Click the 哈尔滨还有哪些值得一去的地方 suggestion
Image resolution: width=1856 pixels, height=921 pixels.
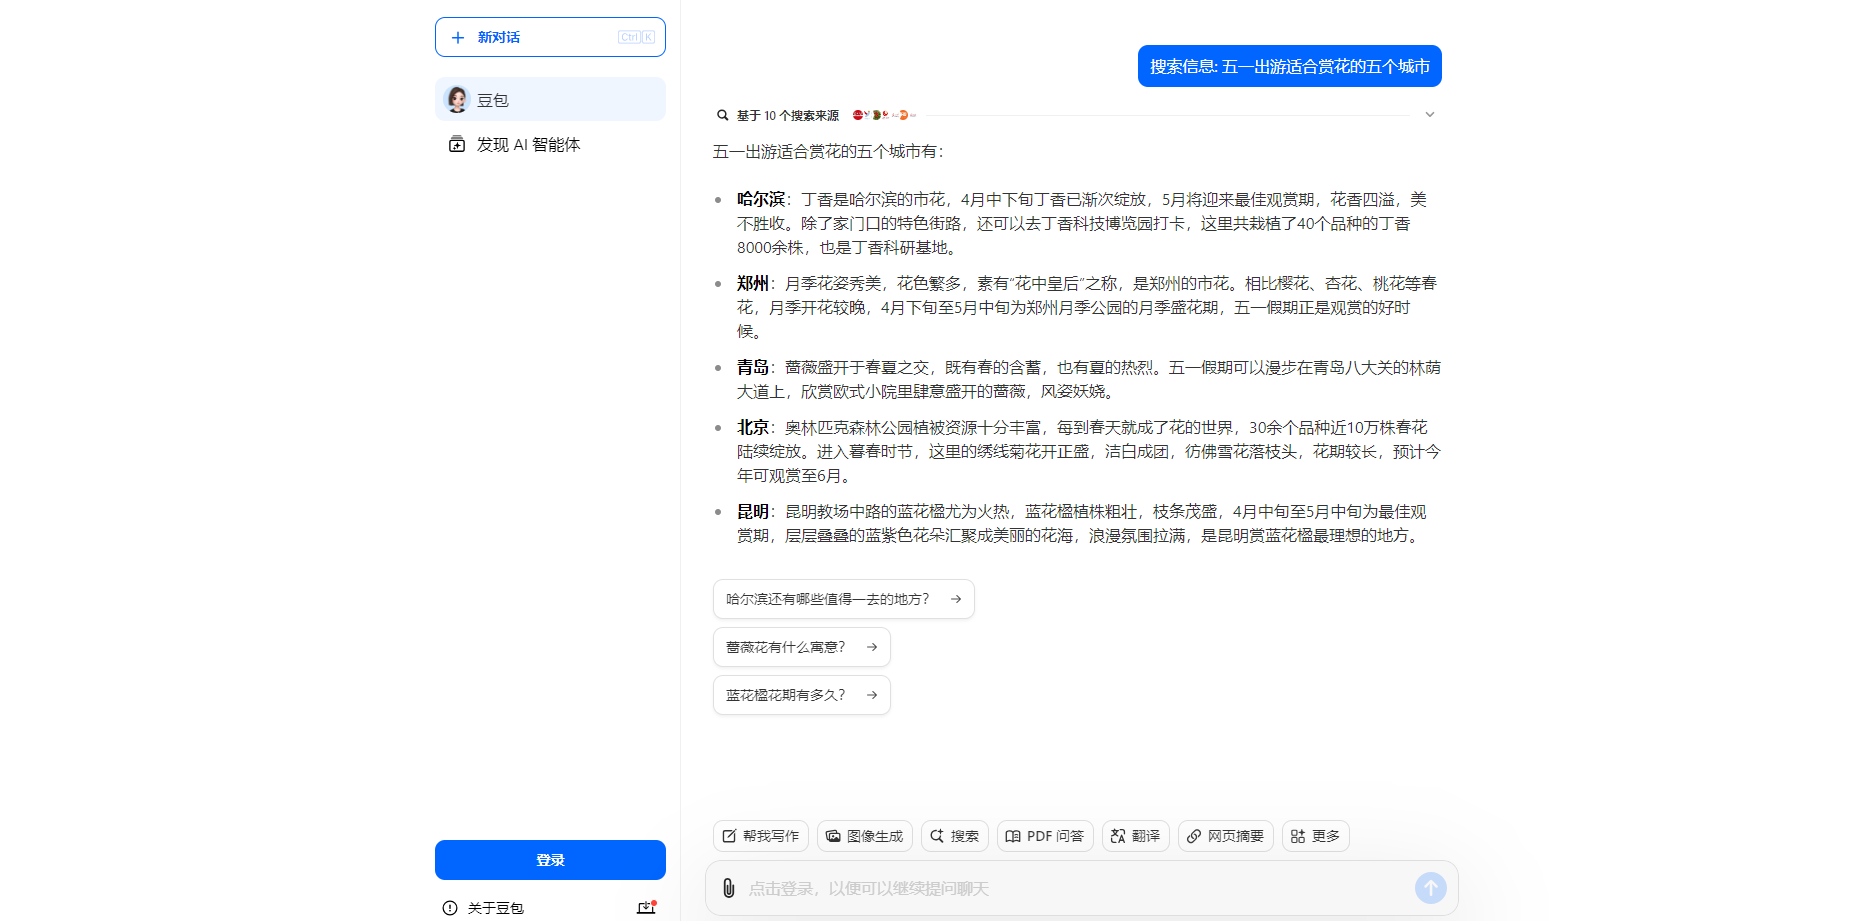click(x=843, y=598)
